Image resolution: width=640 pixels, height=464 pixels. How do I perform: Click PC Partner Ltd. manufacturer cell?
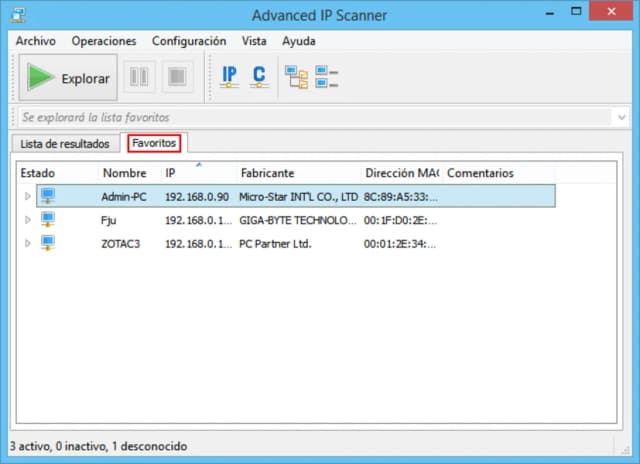(275, 244)
